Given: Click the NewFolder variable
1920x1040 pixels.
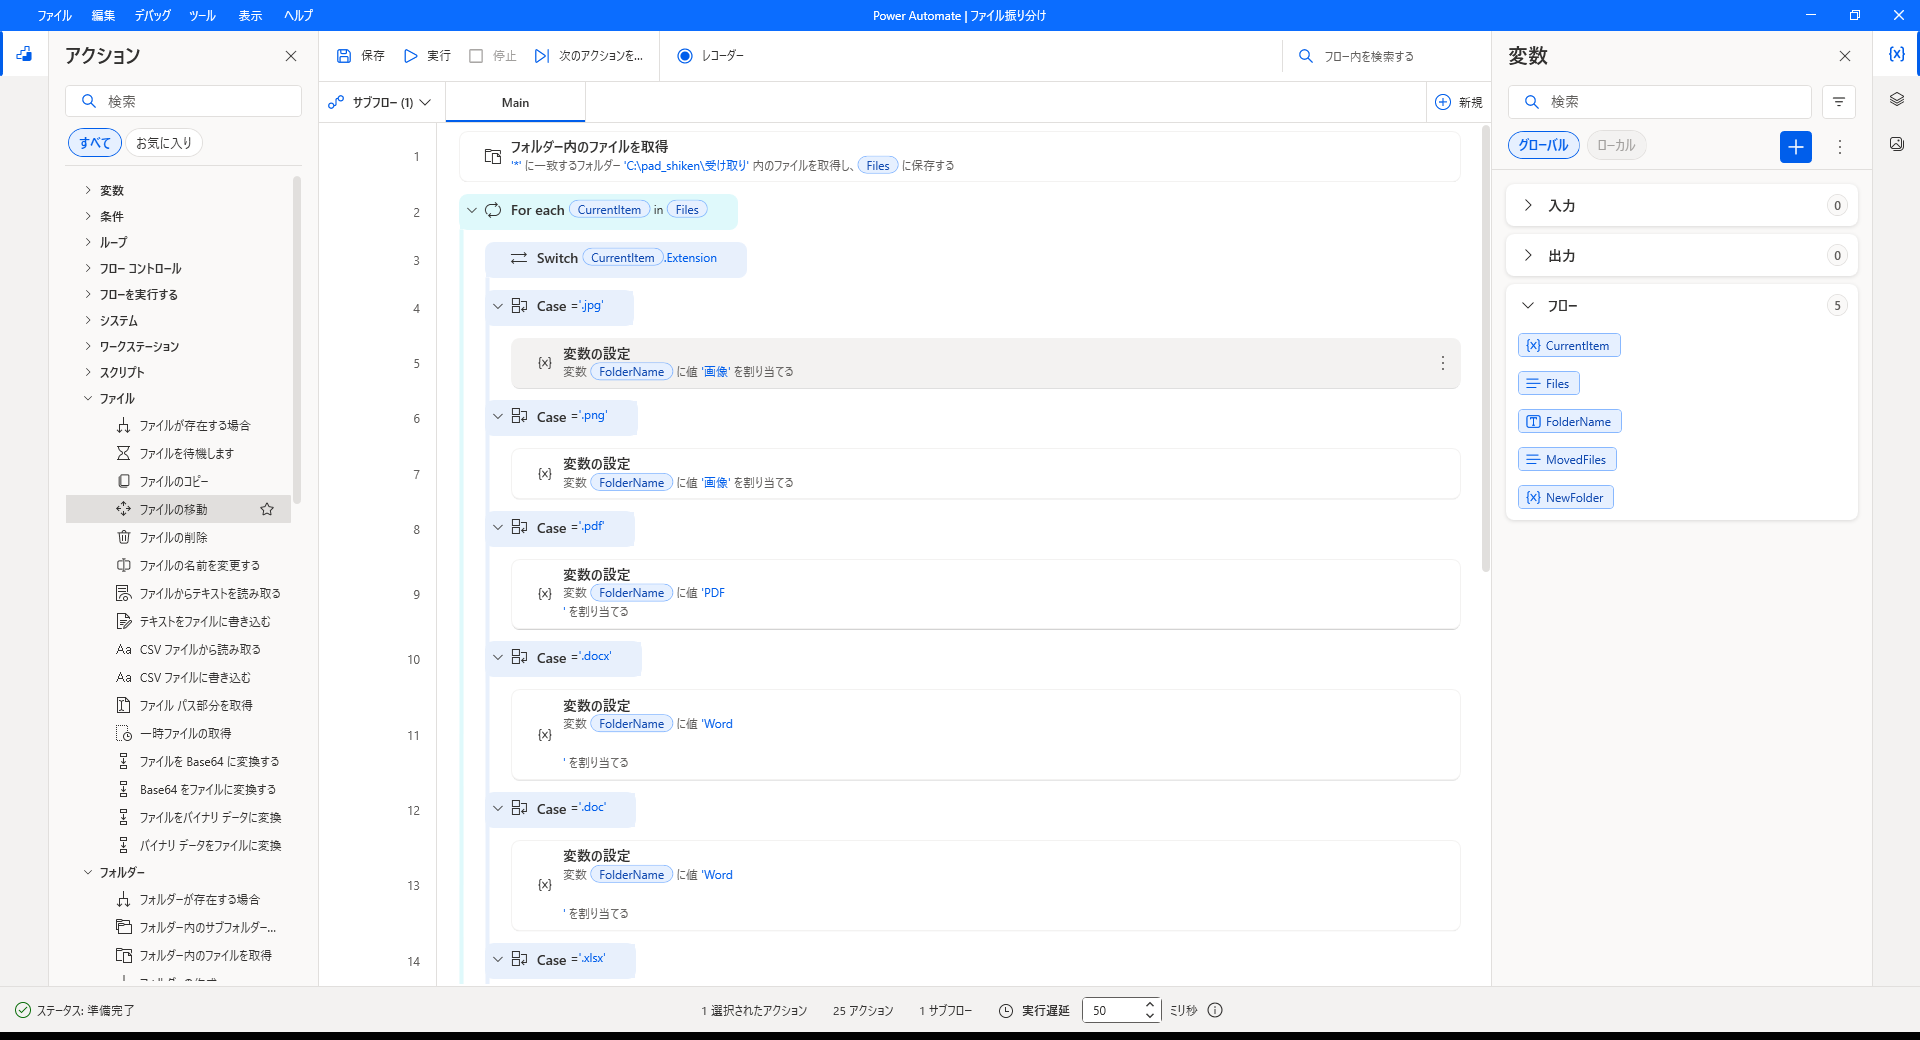Looking at the screenshot, I should [1565, 497].
